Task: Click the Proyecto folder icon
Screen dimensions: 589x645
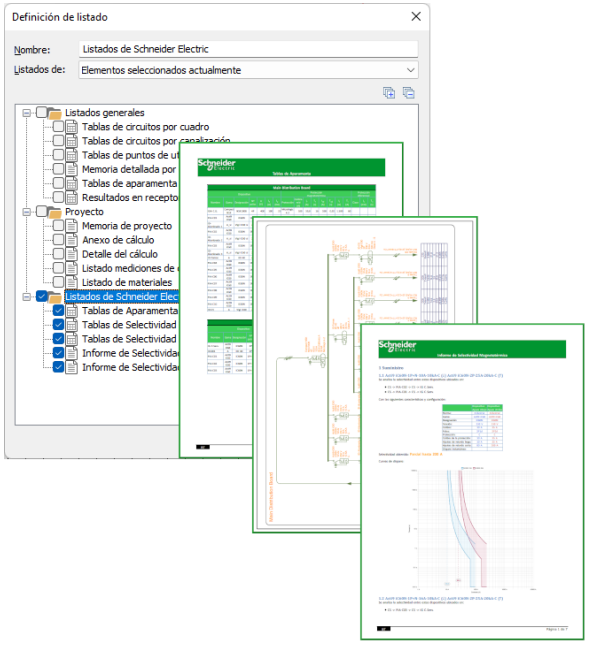Action: pyautogui.click(x=54, y=212)
